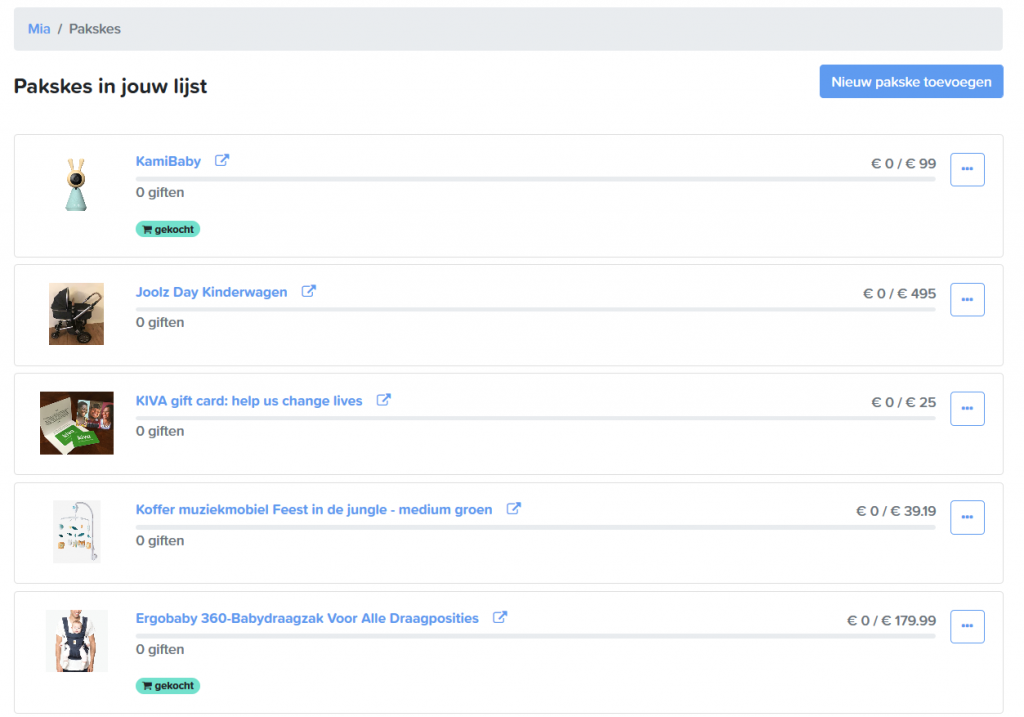The height and width of the screenshot is (717, 1024).
Task: Click the KIVA gift card progress bar
Action: [x=536, y=418]
